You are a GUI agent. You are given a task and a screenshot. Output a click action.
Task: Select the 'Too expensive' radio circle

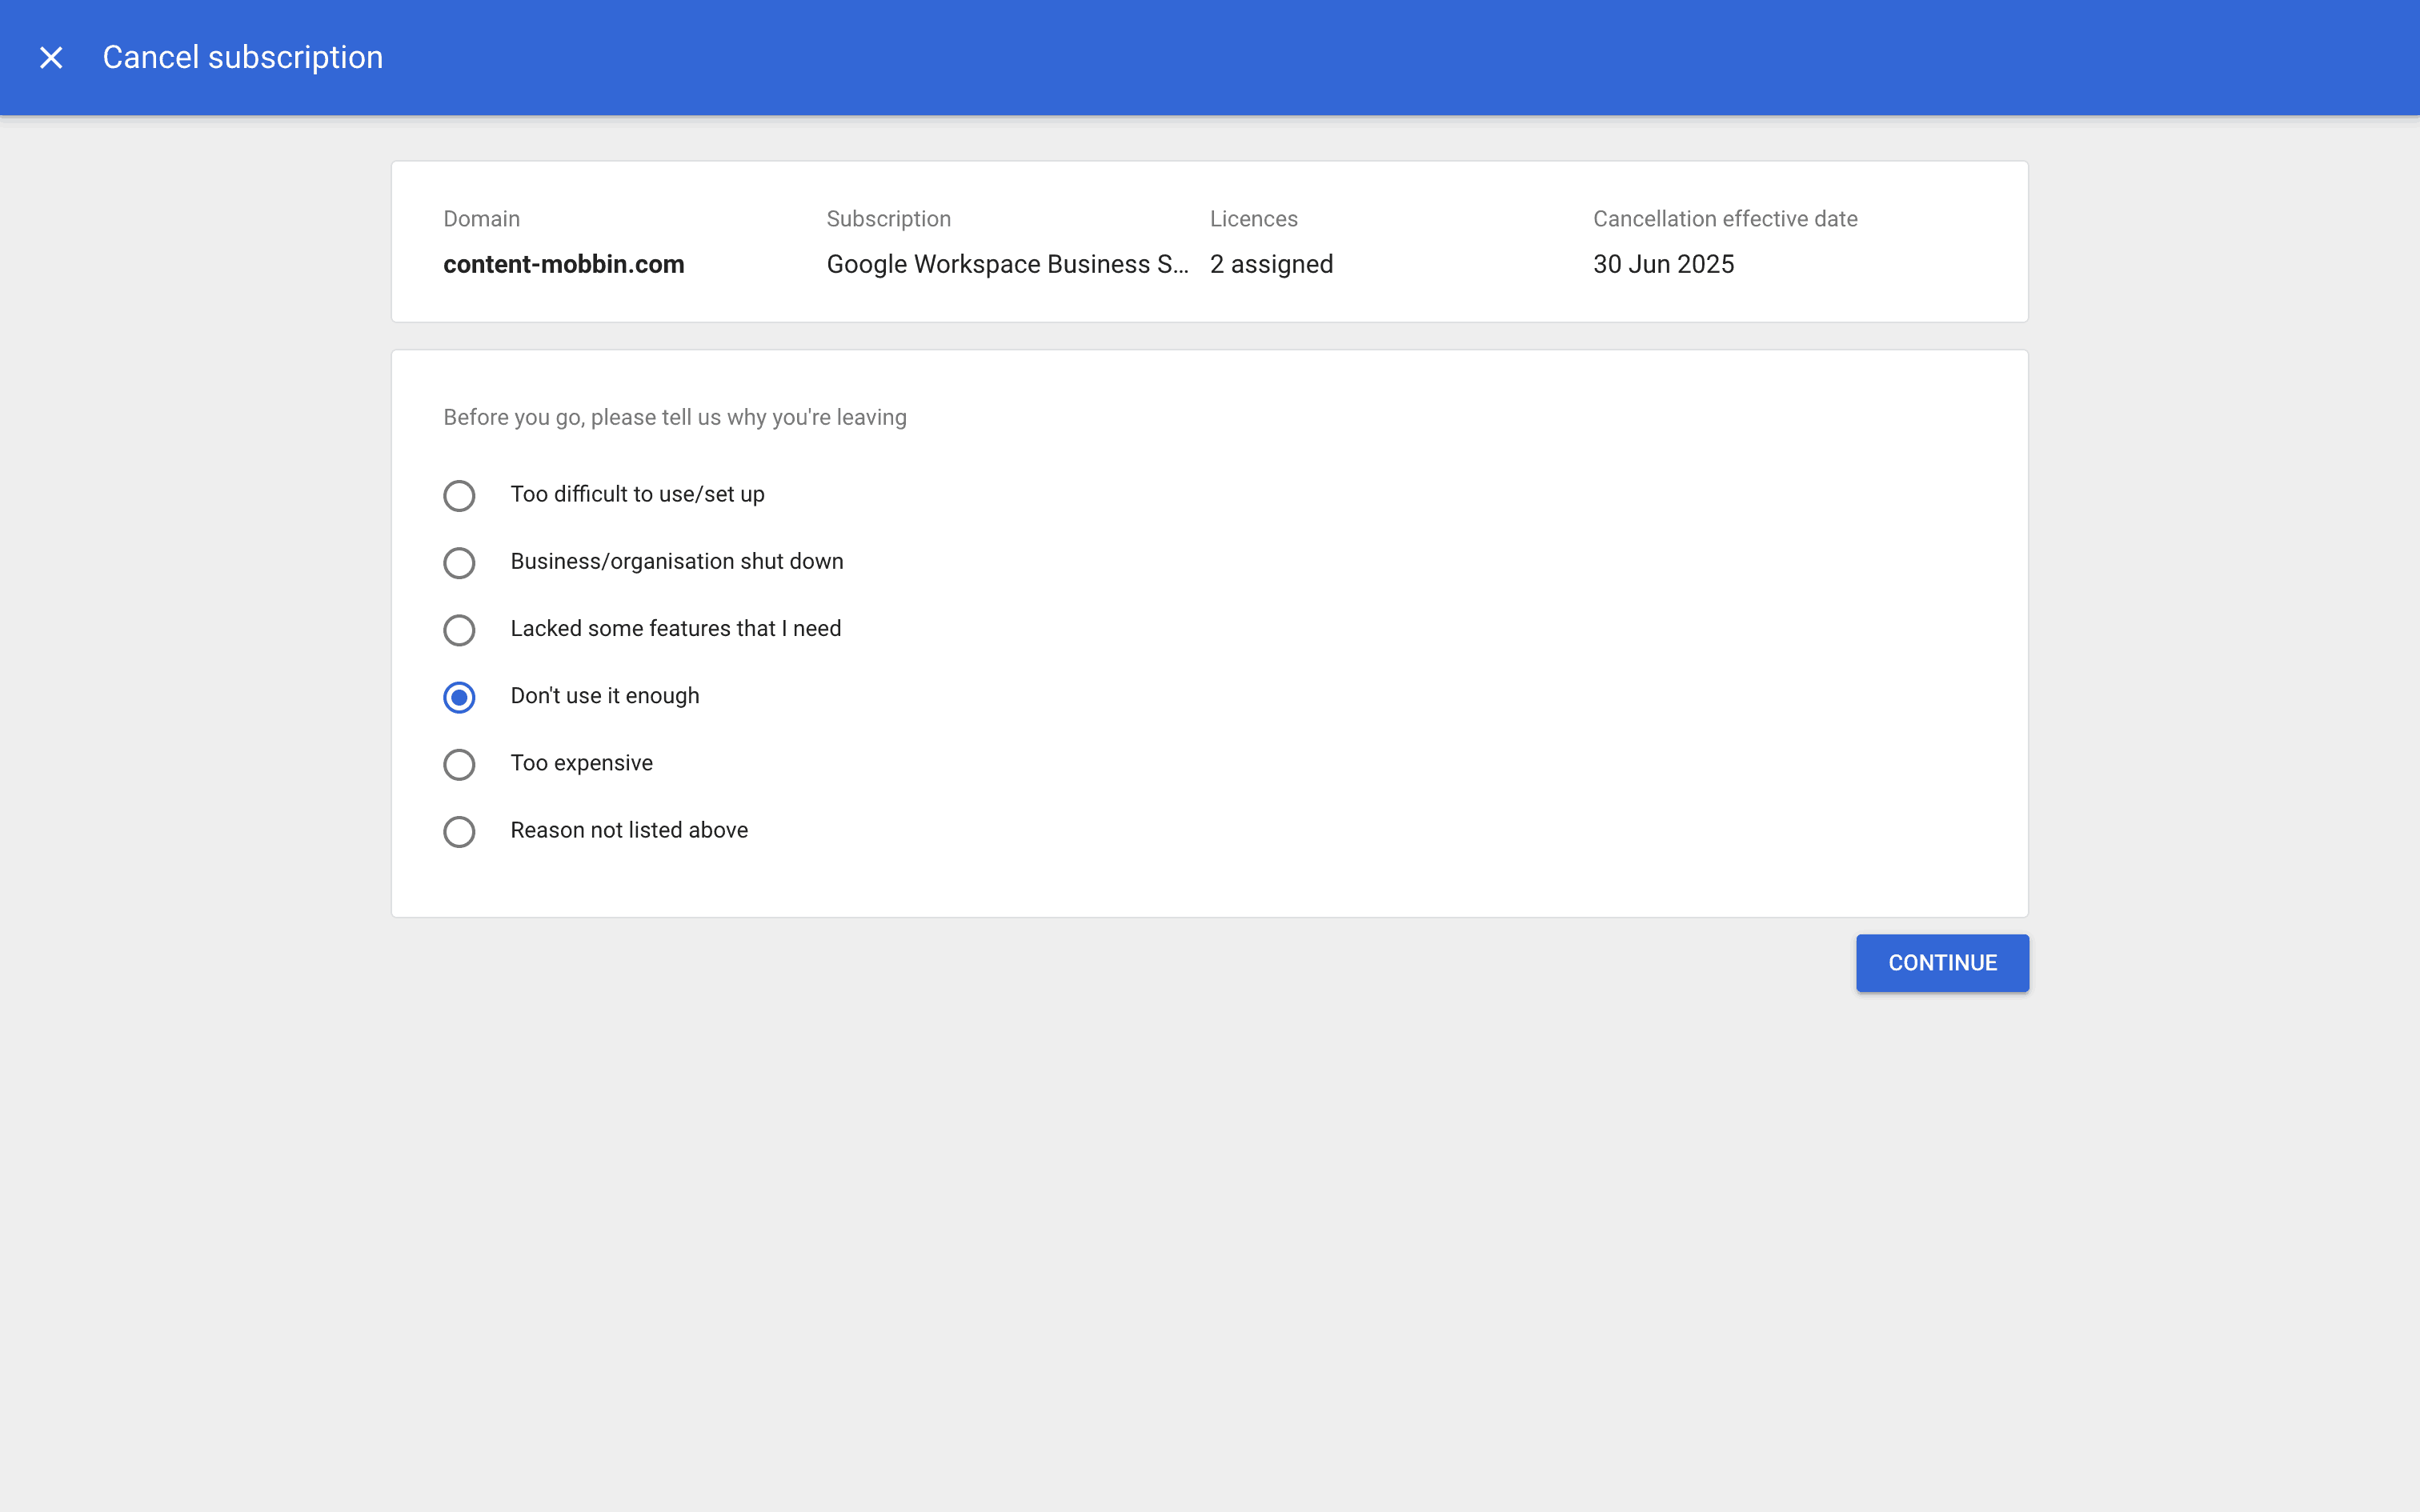coord(459,765)
